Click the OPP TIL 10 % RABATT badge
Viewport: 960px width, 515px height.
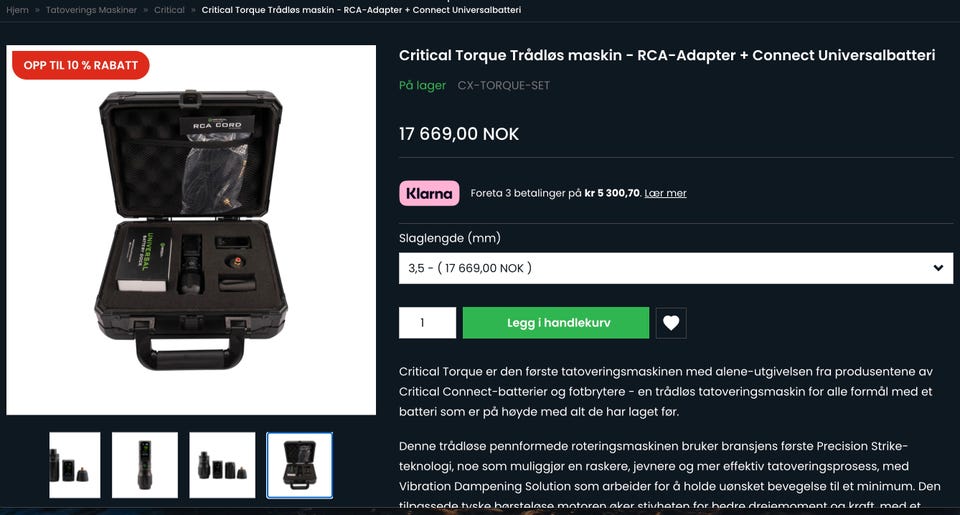(81, 65)
